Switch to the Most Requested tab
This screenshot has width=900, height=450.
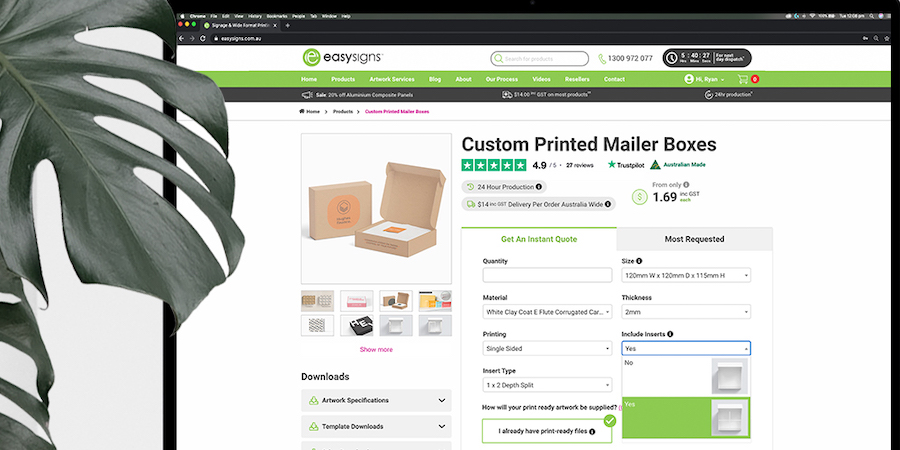[695, 239]
